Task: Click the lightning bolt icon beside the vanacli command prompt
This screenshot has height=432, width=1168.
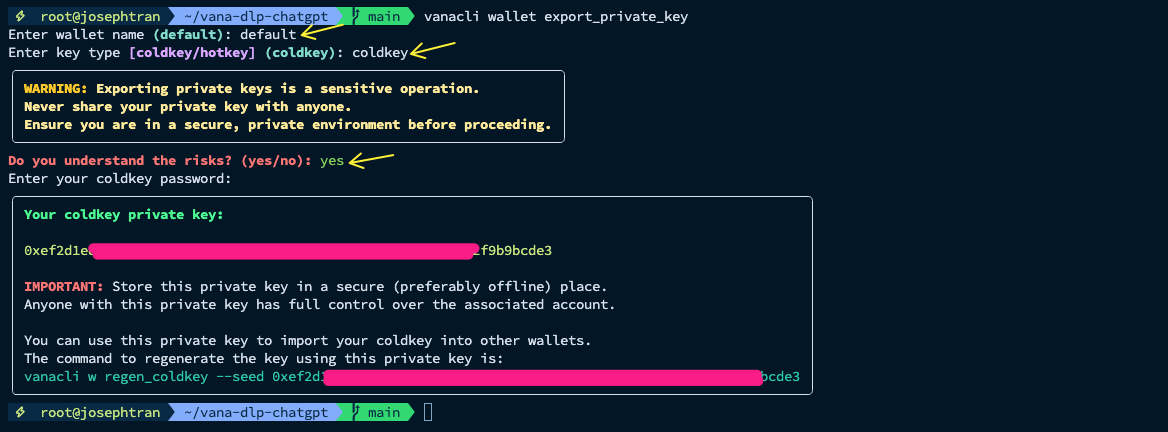Action: tap(20, 17)
